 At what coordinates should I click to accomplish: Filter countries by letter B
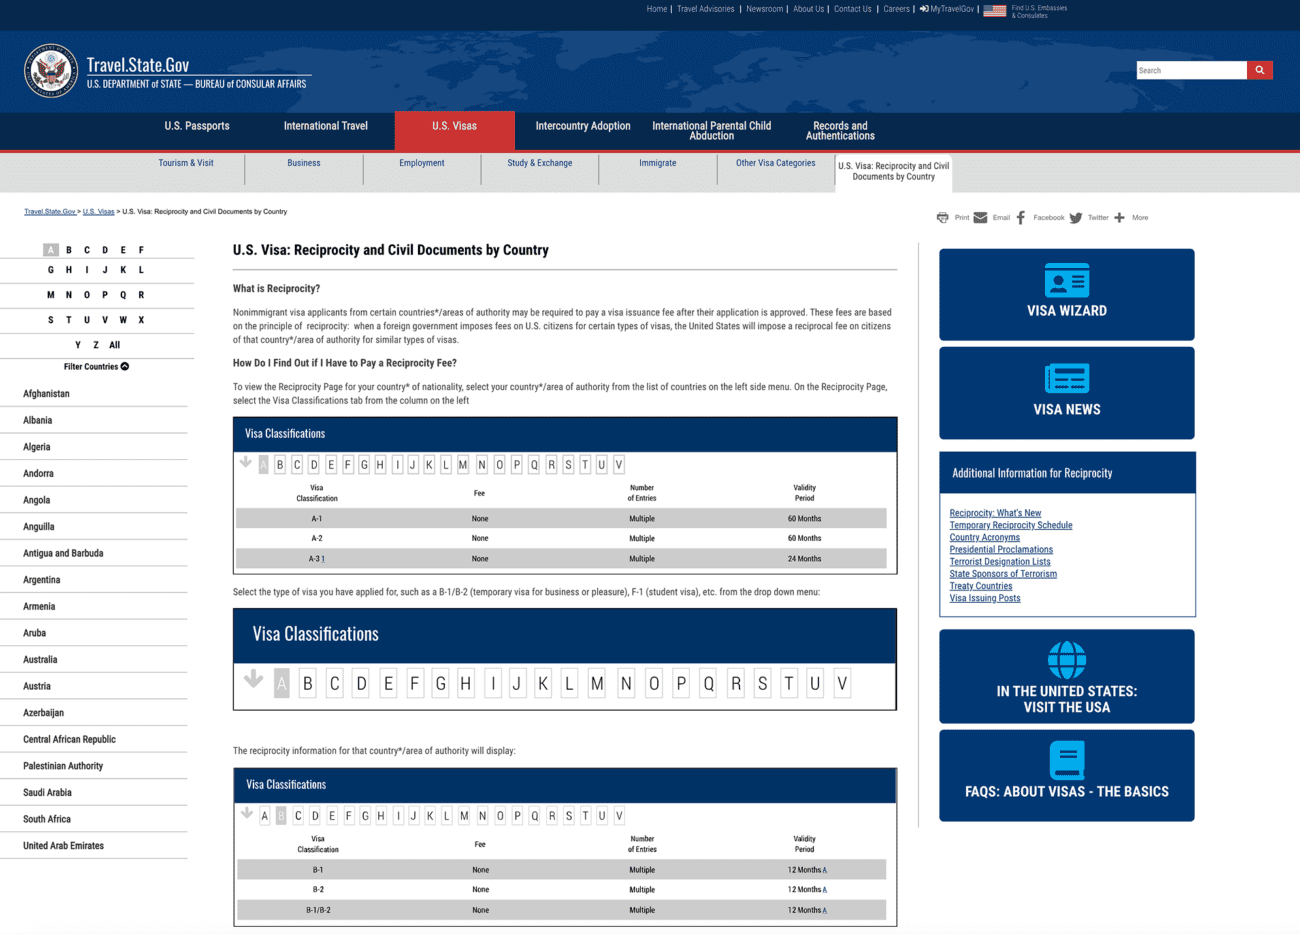coord(69,250)
